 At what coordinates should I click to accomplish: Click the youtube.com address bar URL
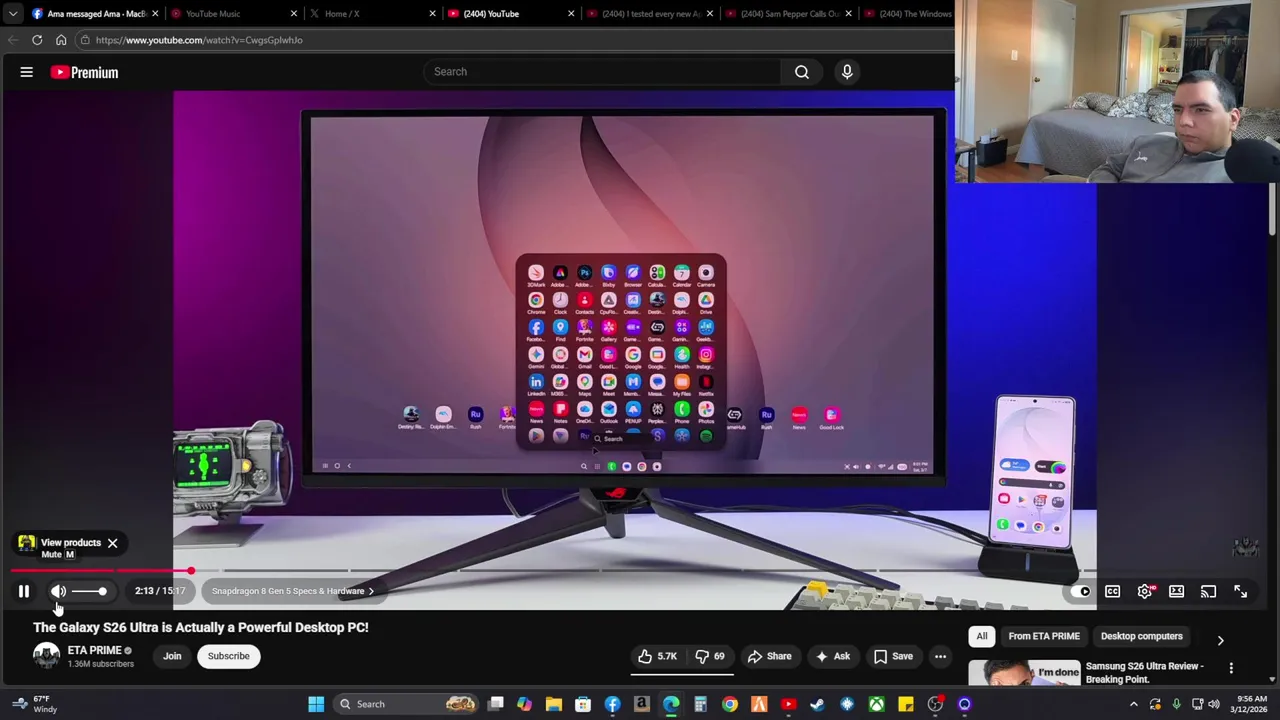(x=199, y=40)
